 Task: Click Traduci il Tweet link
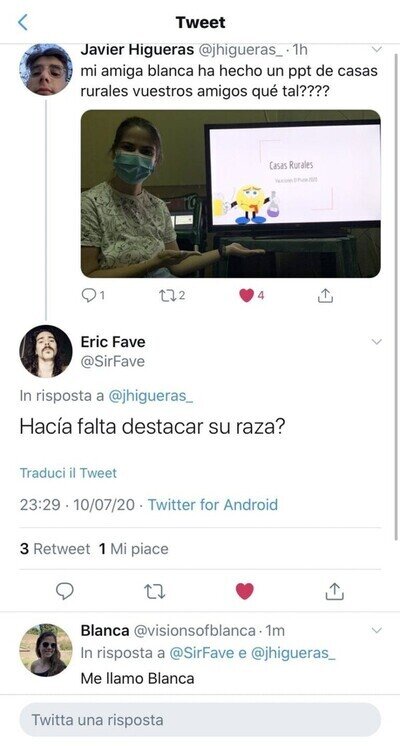68,473
